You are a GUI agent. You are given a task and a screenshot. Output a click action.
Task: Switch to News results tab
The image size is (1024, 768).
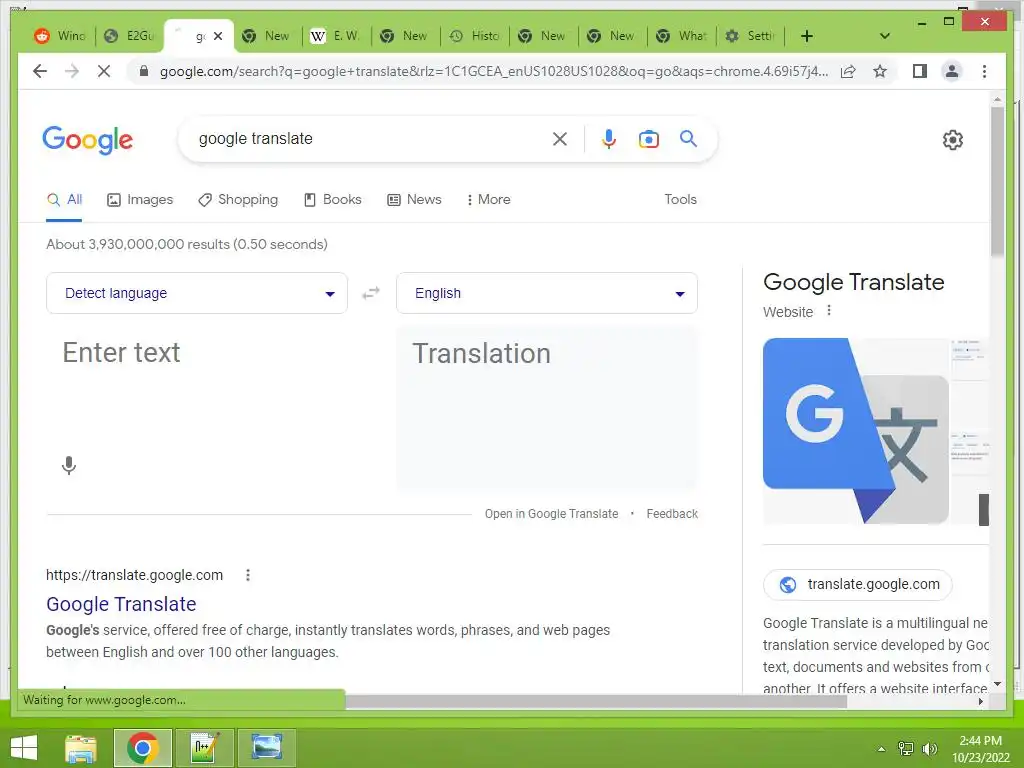[415, 199]
